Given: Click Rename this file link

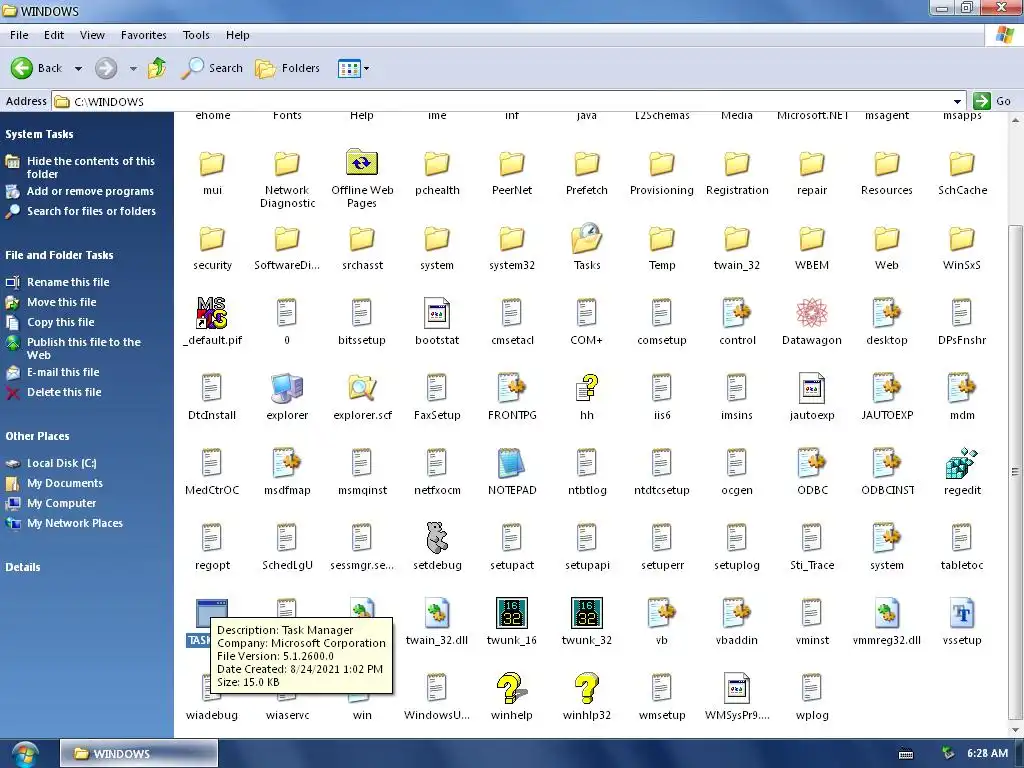Looking at the screenshot, I should click(x=68, y=282).
